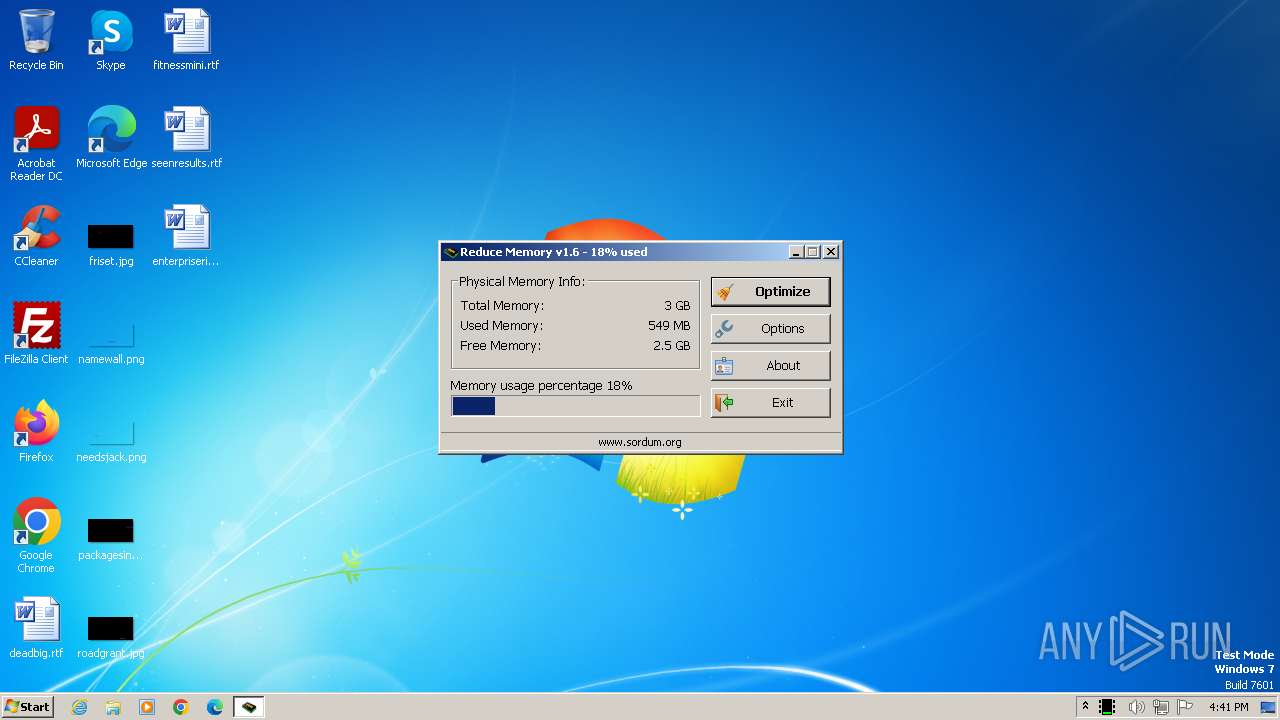Viewport: 1280px width, 720px height.
Task: Select the CCleaner desktop shortcut
Action: pyautogui.click(x=36, y=237)
